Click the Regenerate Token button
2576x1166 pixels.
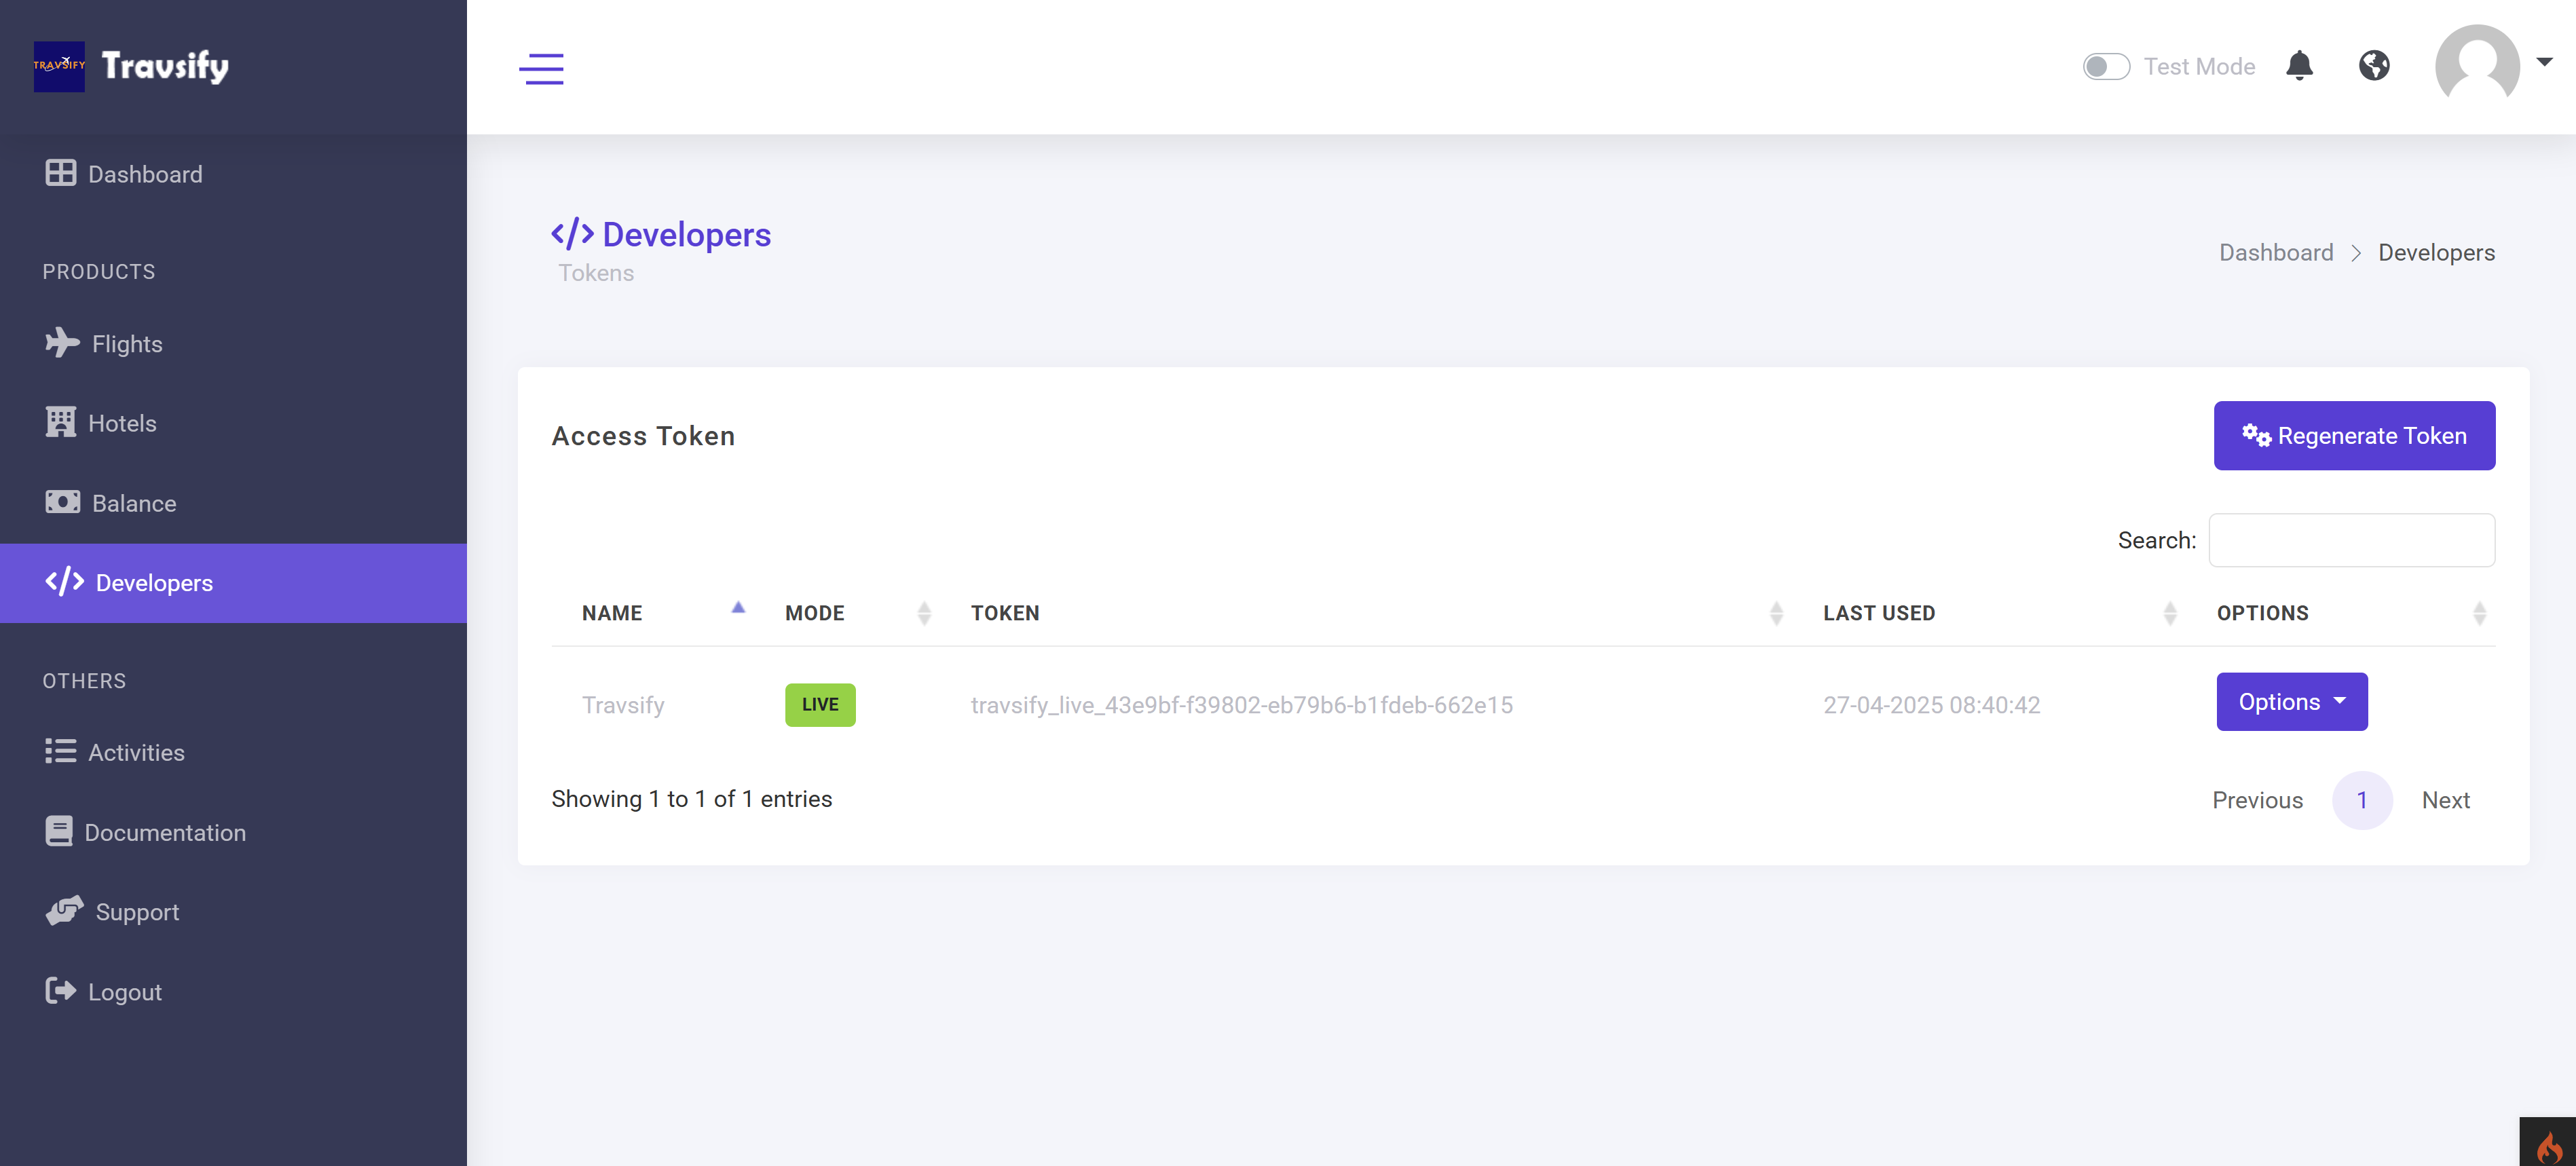(x=2353, y=436)
